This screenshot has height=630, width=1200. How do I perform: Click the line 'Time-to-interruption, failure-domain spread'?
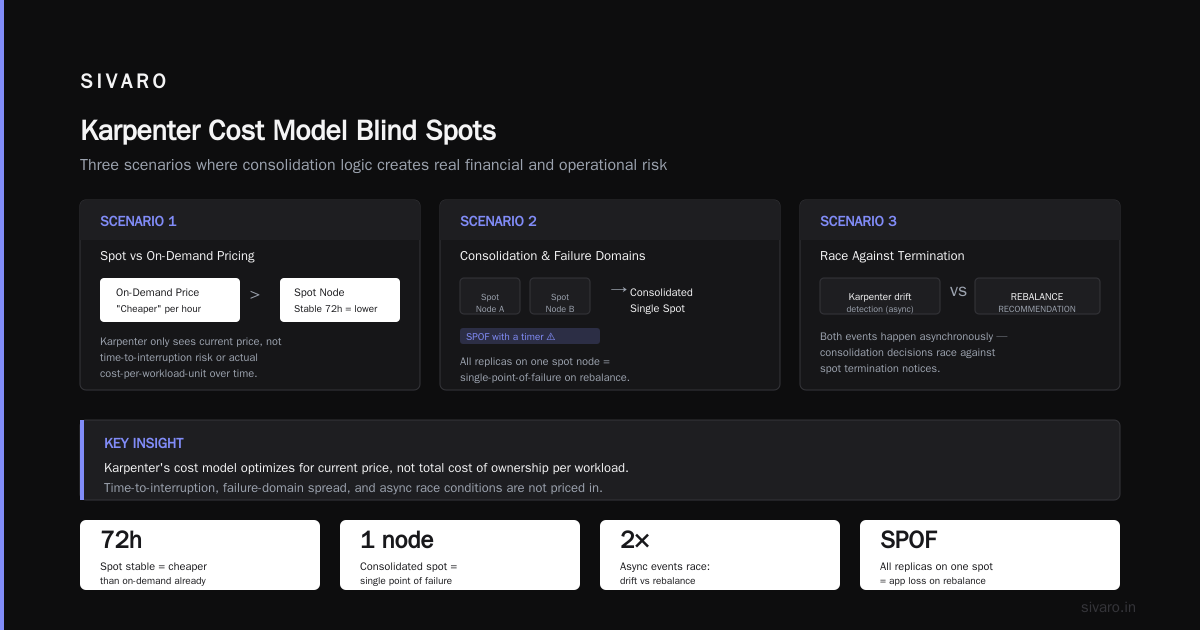pos(353,488)
